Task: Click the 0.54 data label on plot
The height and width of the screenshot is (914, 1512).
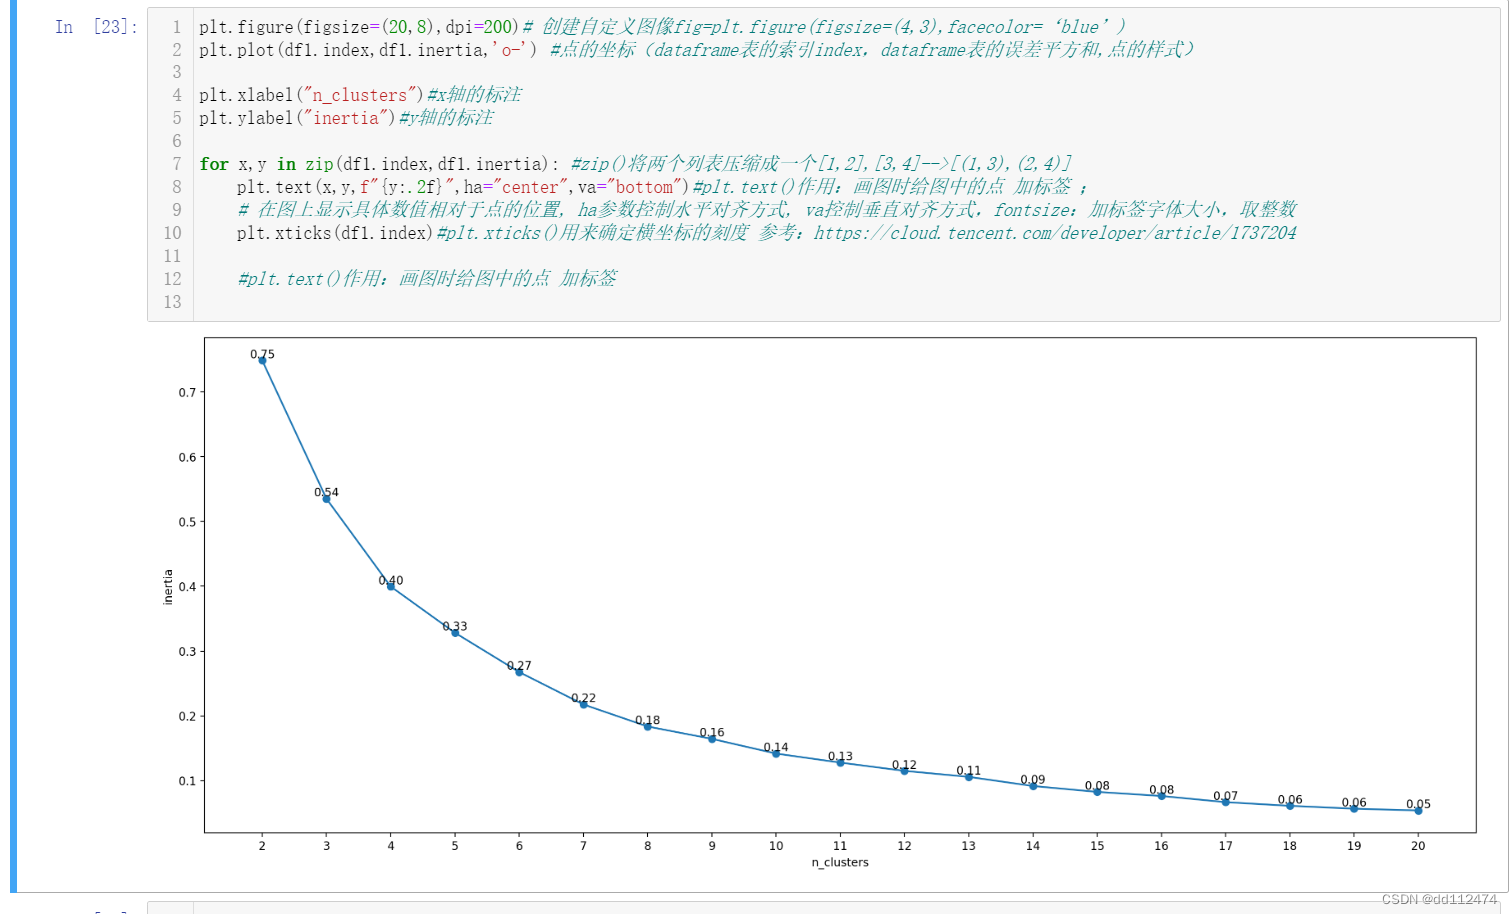Action: pos(326,492)
